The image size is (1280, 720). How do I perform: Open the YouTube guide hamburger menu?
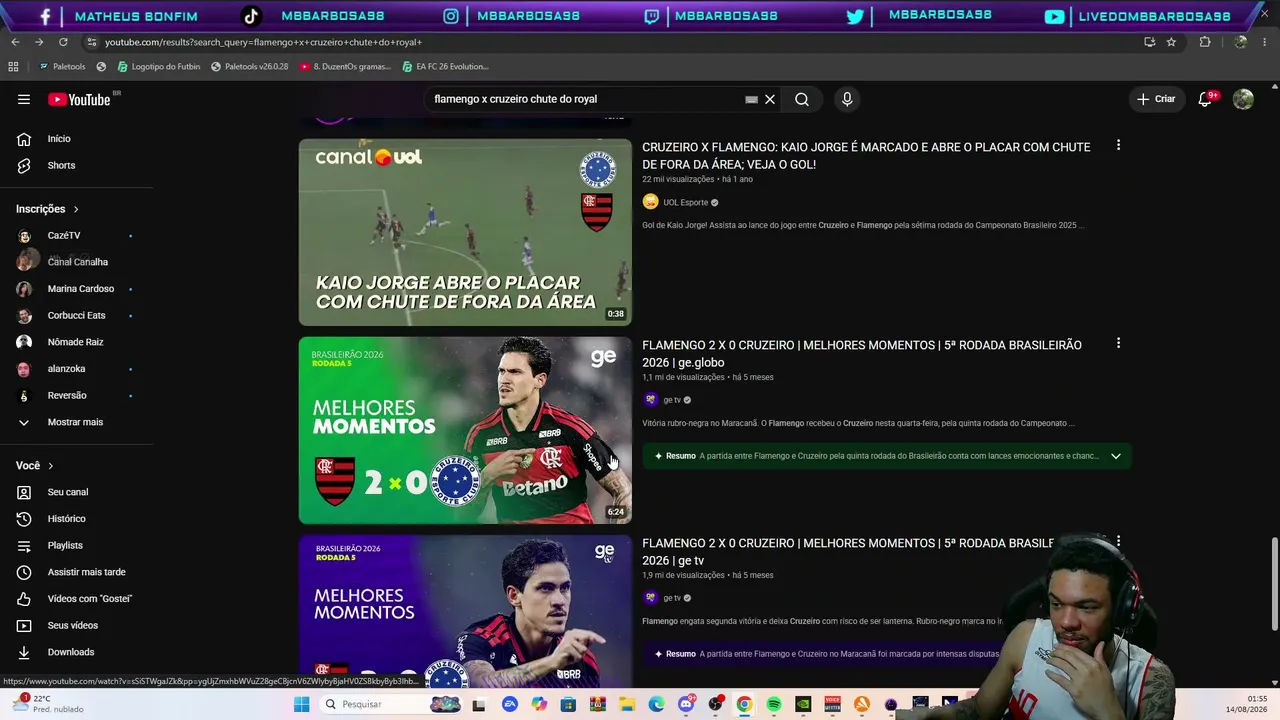pyautogui.click(x=24, y=99)
